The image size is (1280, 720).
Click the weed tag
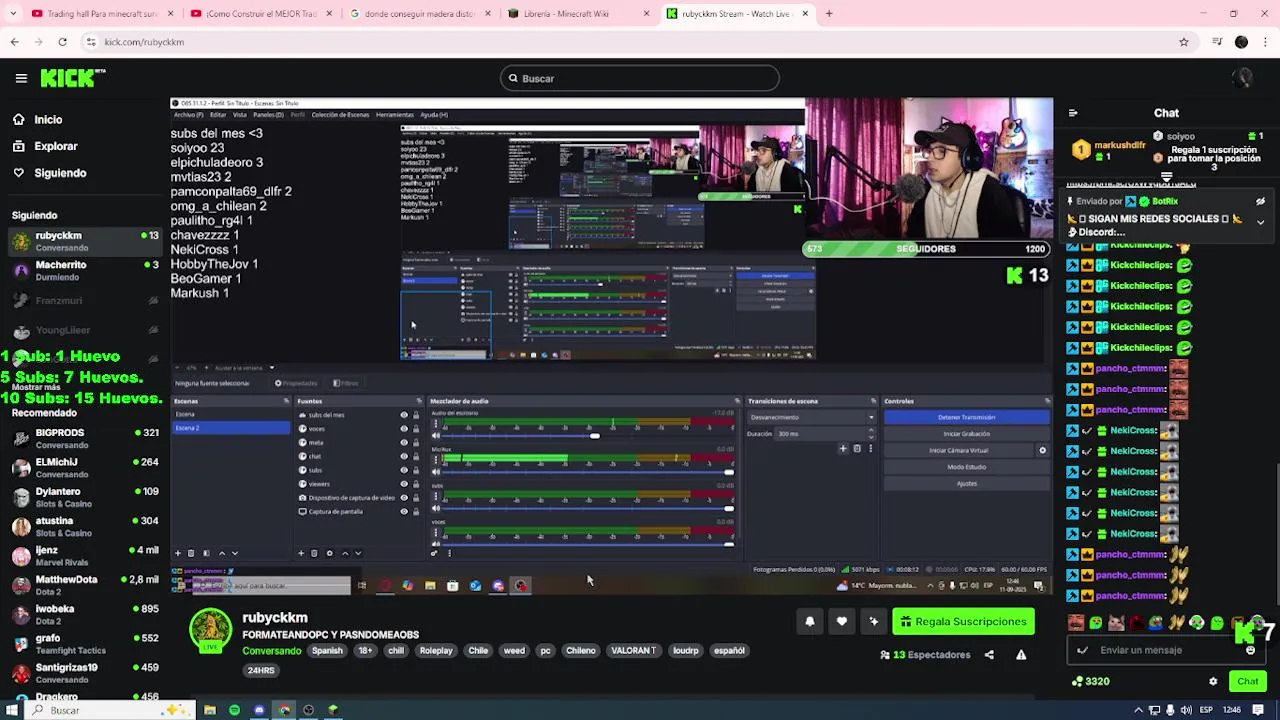coord(514,651)
